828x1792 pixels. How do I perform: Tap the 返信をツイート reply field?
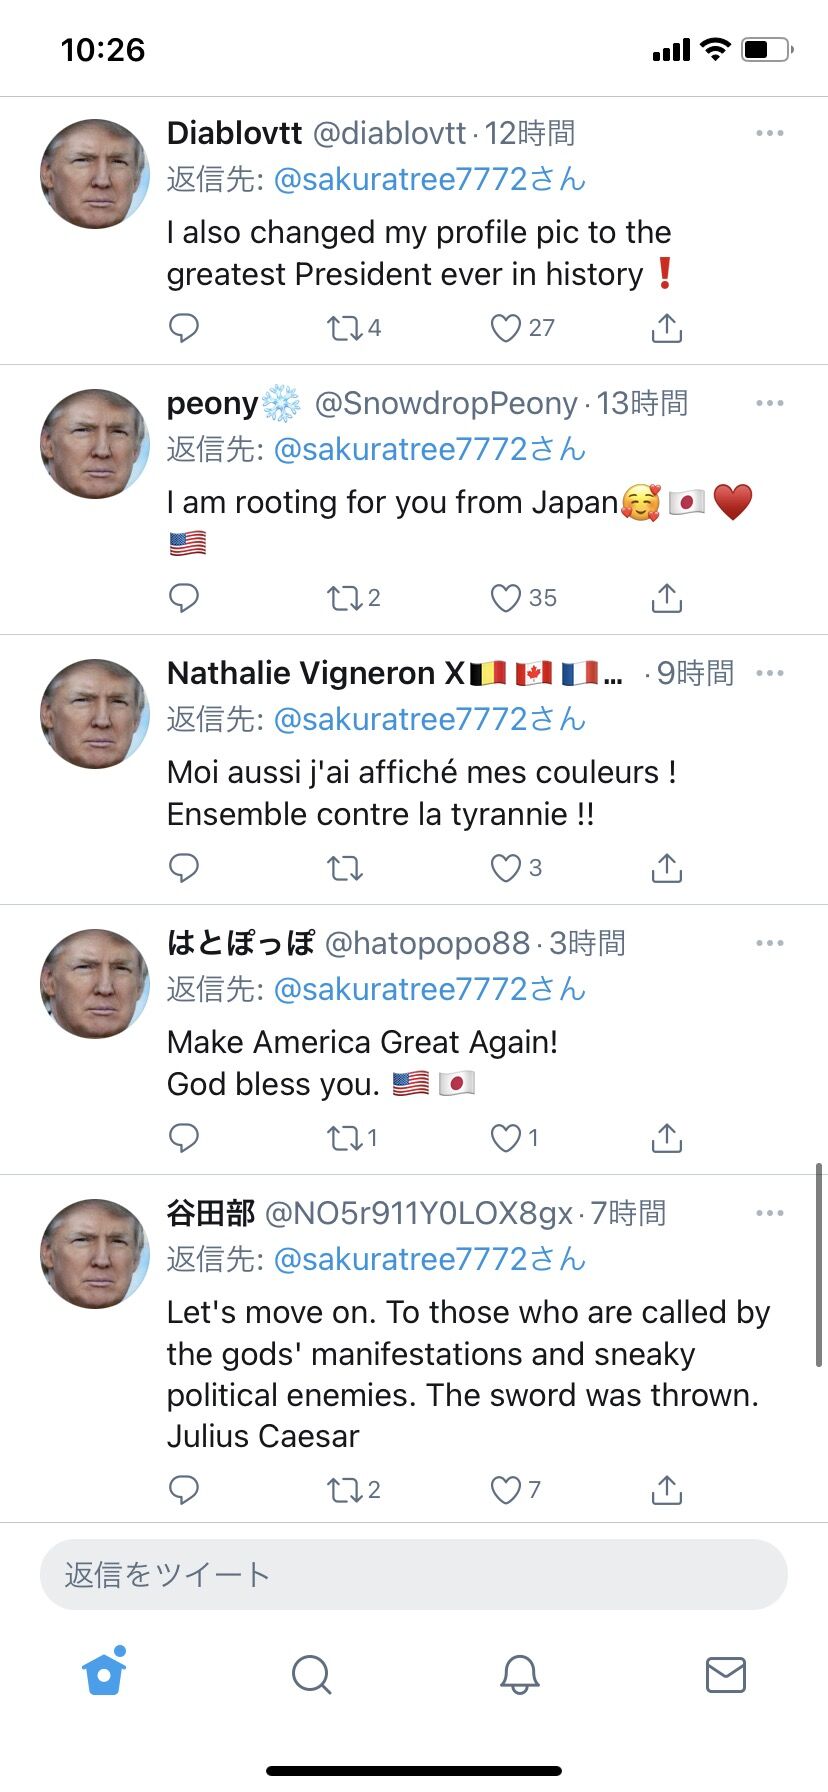pyautogui.click(x=414, y=1575)
